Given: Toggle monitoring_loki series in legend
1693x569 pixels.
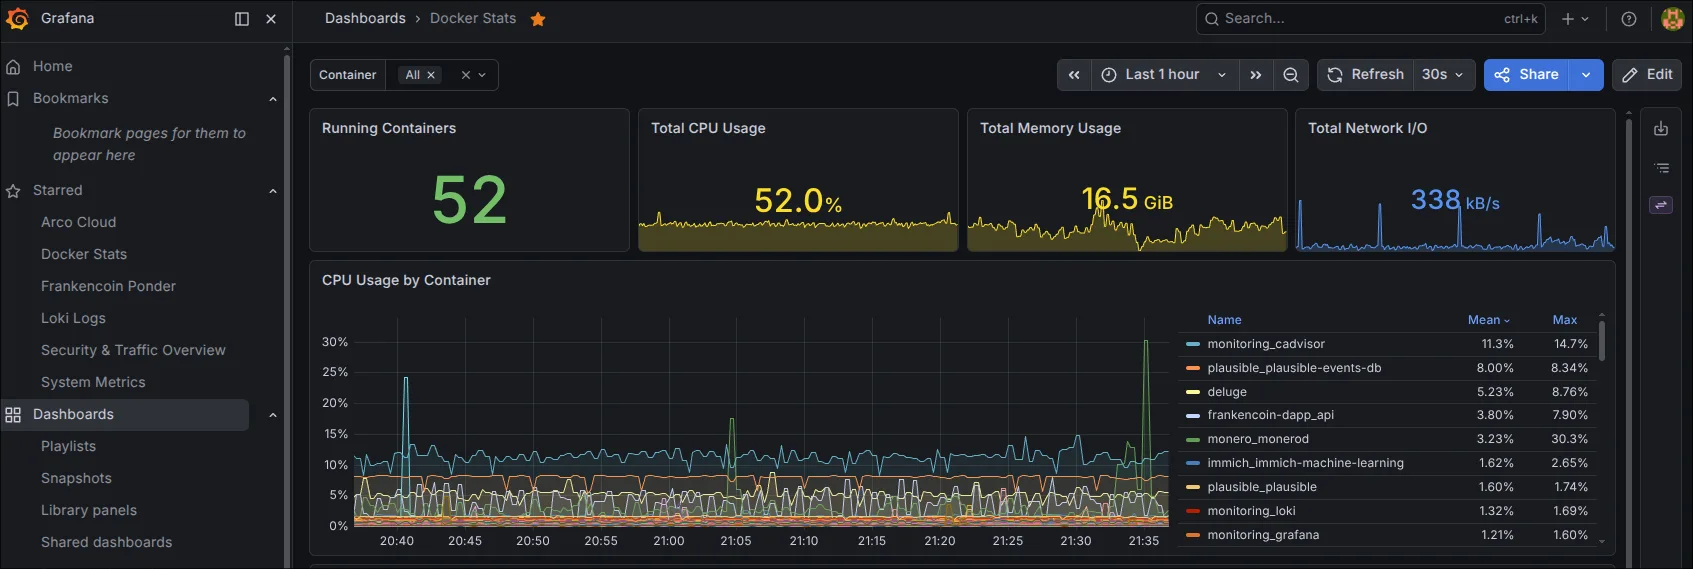Looking at the screenshot, I should click(1251, 511).
